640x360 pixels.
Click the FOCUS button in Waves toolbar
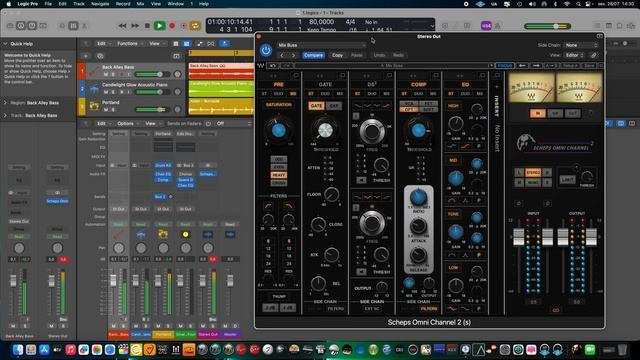coord(504,66)
